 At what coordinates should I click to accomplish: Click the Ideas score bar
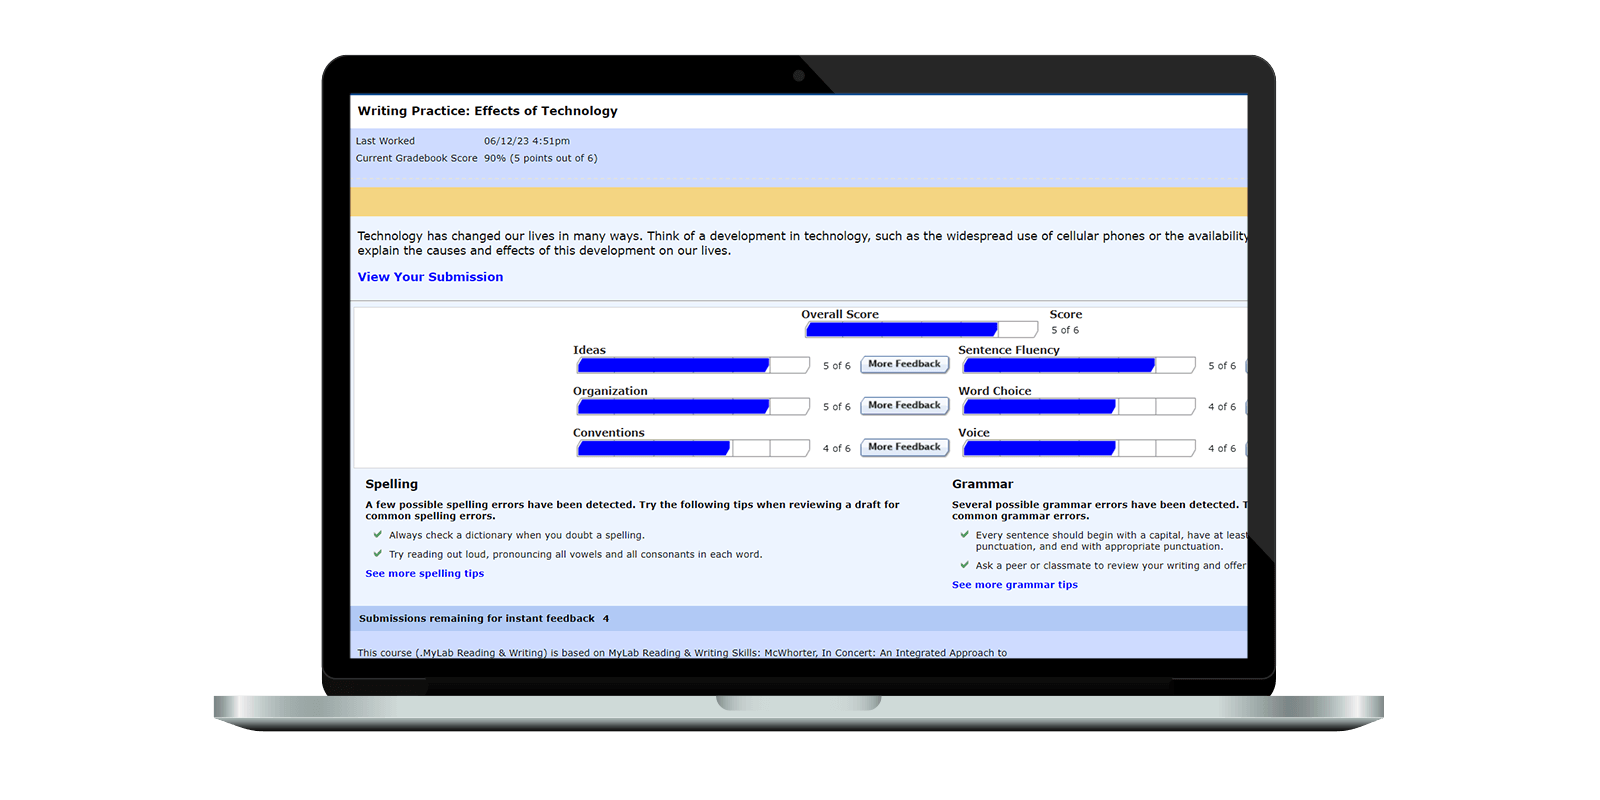(x=693, y=366)
